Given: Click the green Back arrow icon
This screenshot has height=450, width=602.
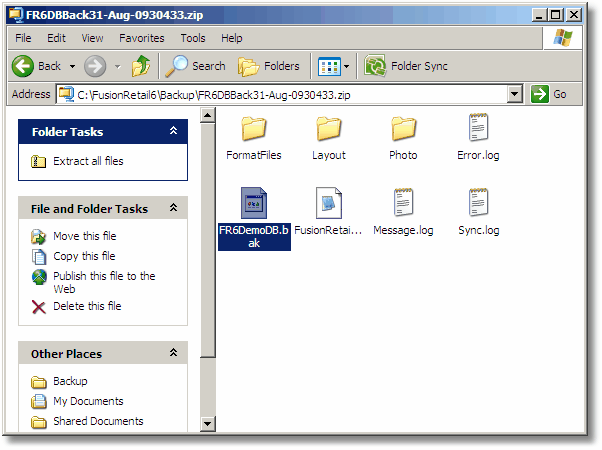Looking at the screenshot, I should [23, 66].
